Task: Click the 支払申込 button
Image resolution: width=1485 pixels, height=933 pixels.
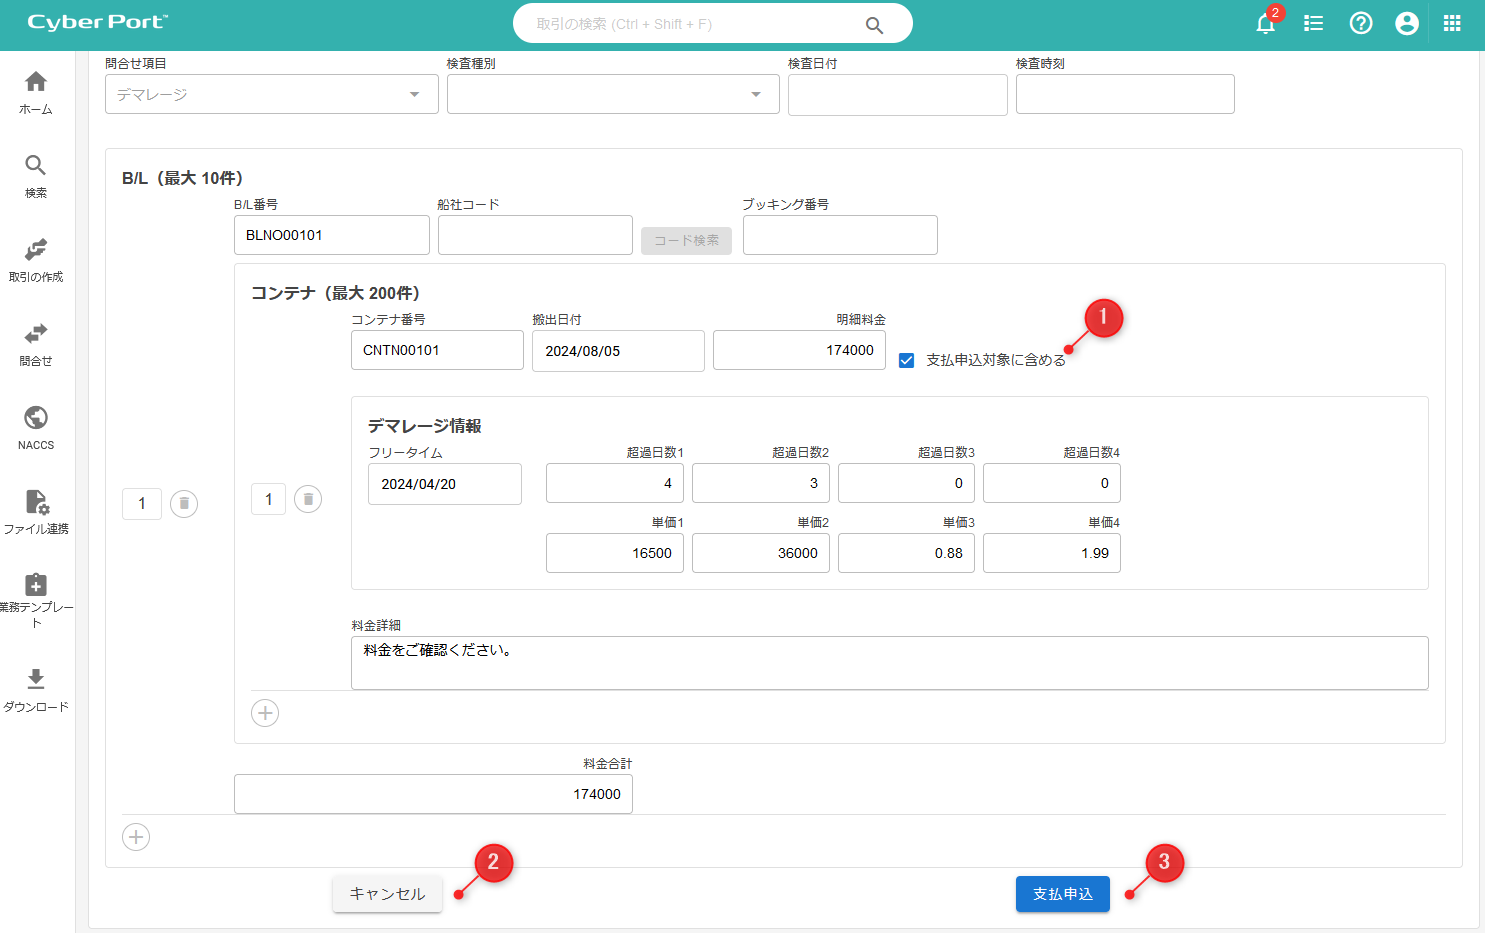Action: pos(1062,894)
